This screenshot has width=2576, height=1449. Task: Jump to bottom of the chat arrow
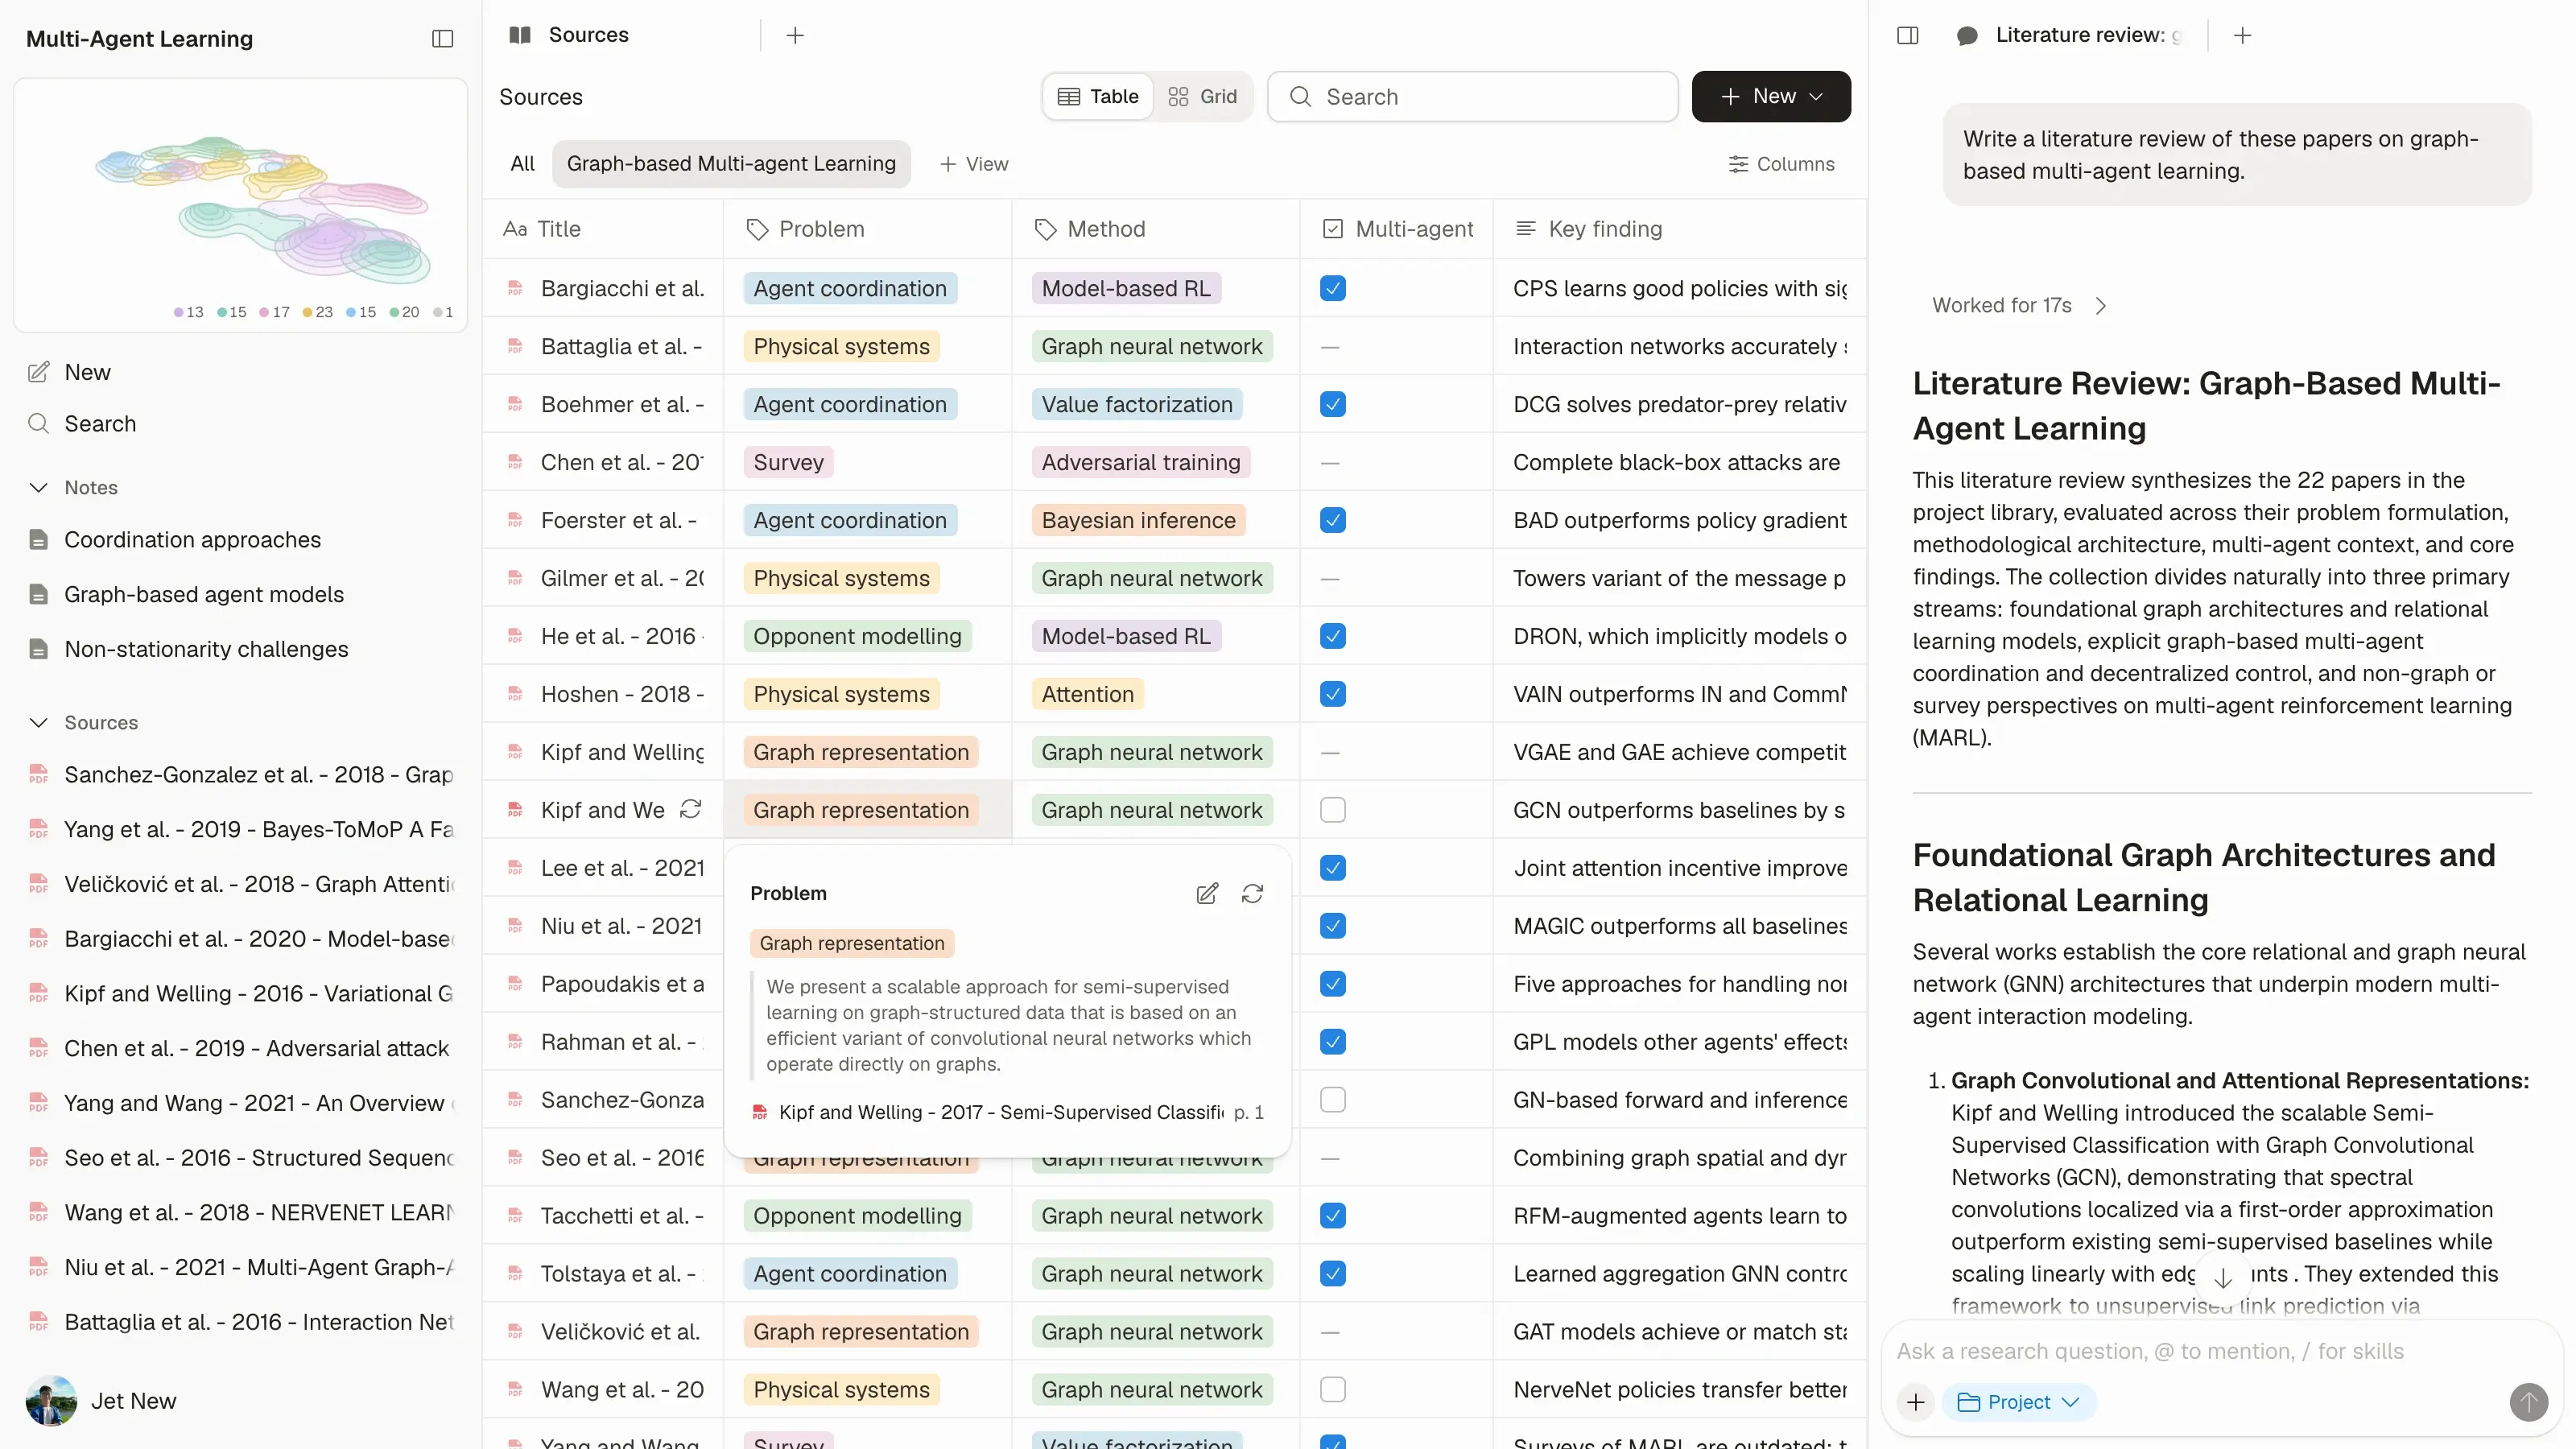click(x=2222, y=1278)
